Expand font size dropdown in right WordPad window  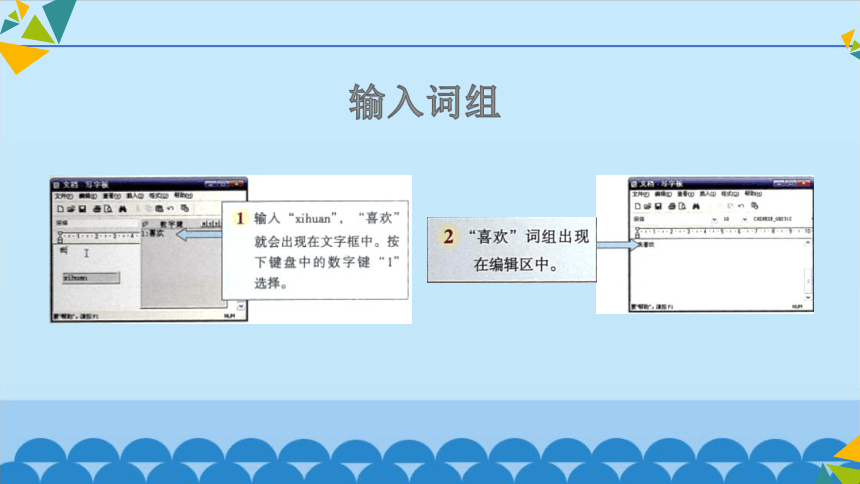pos(744,220)
